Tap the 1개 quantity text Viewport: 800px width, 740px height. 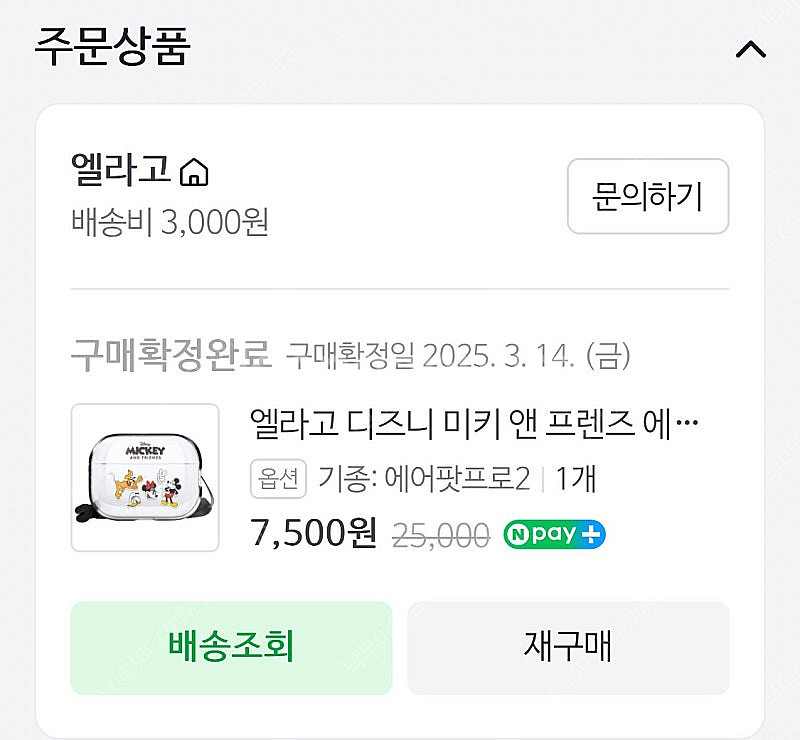tap(575, 480)
